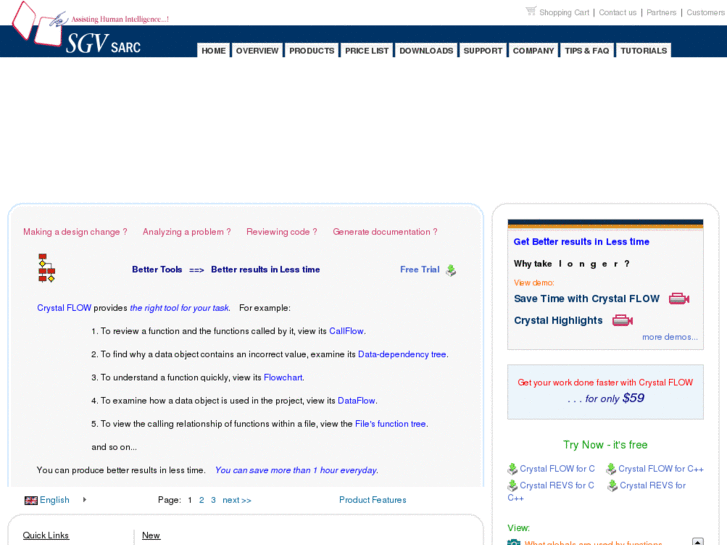Open the Data-dependency tree link
This screenshot has width=727, height=545.
click(x=402, y=354)
